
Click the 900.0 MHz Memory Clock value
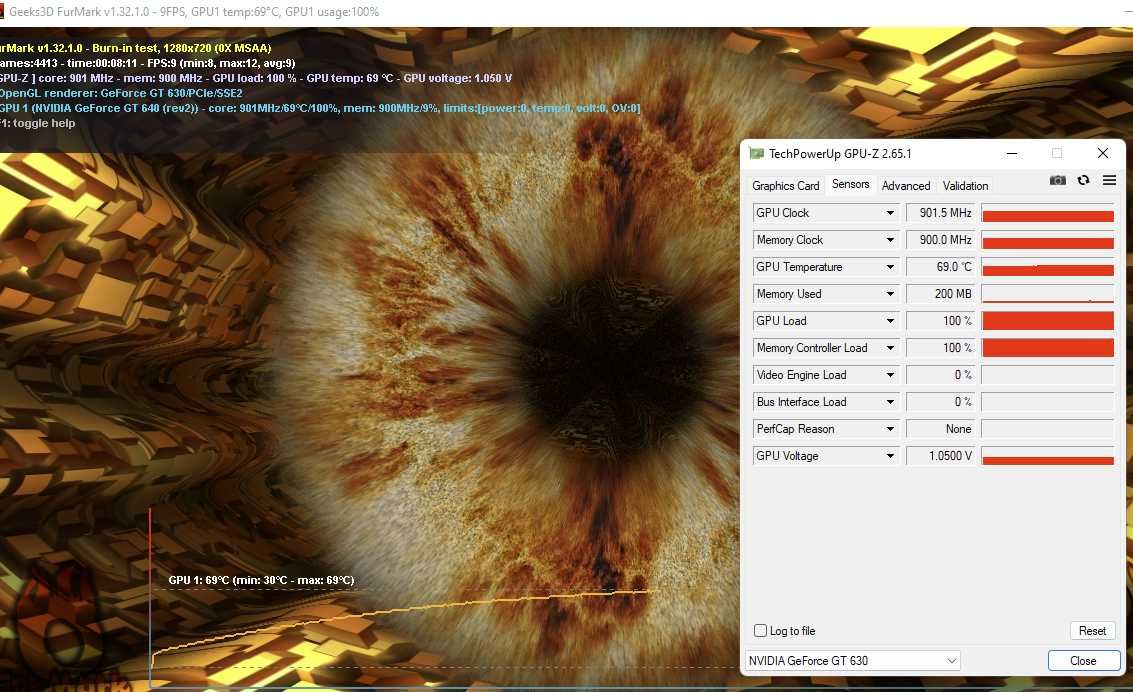point(940,240)
